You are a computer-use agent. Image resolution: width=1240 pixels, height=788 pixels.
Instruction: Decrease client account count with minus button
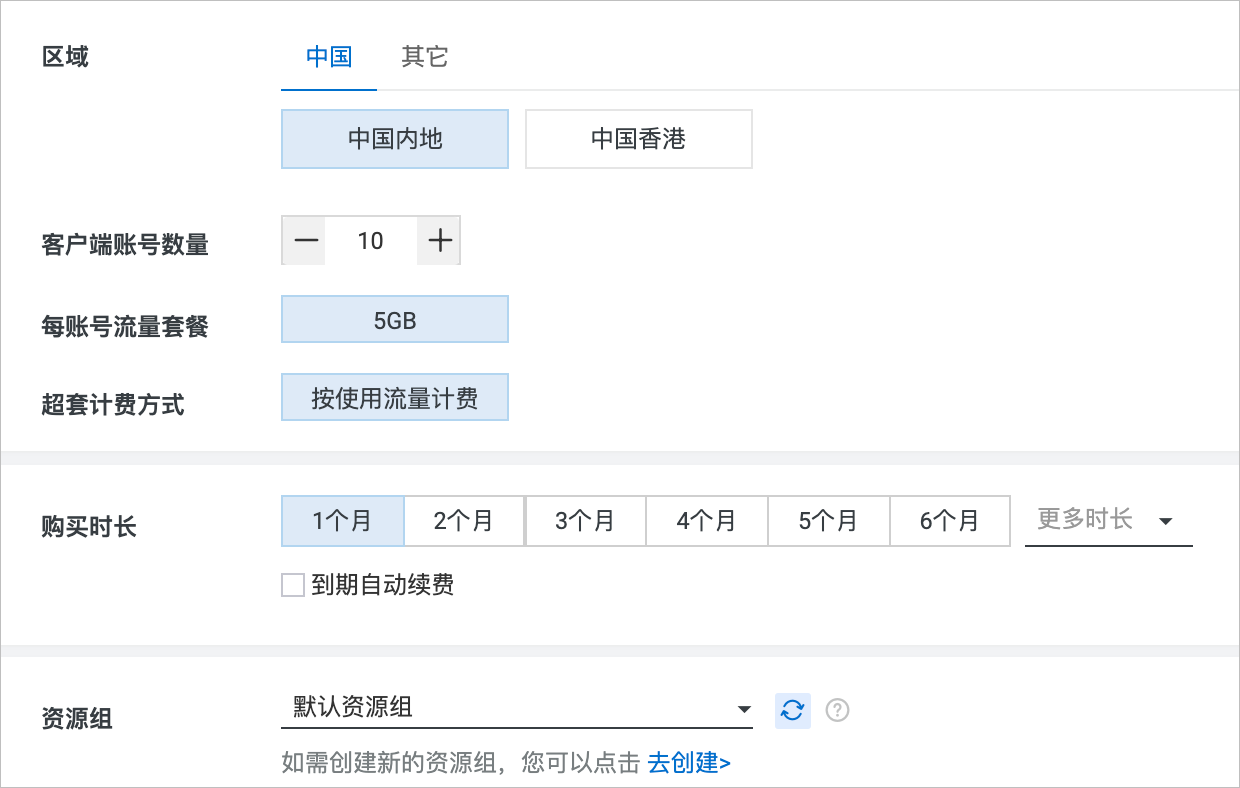tap(305, 241)
